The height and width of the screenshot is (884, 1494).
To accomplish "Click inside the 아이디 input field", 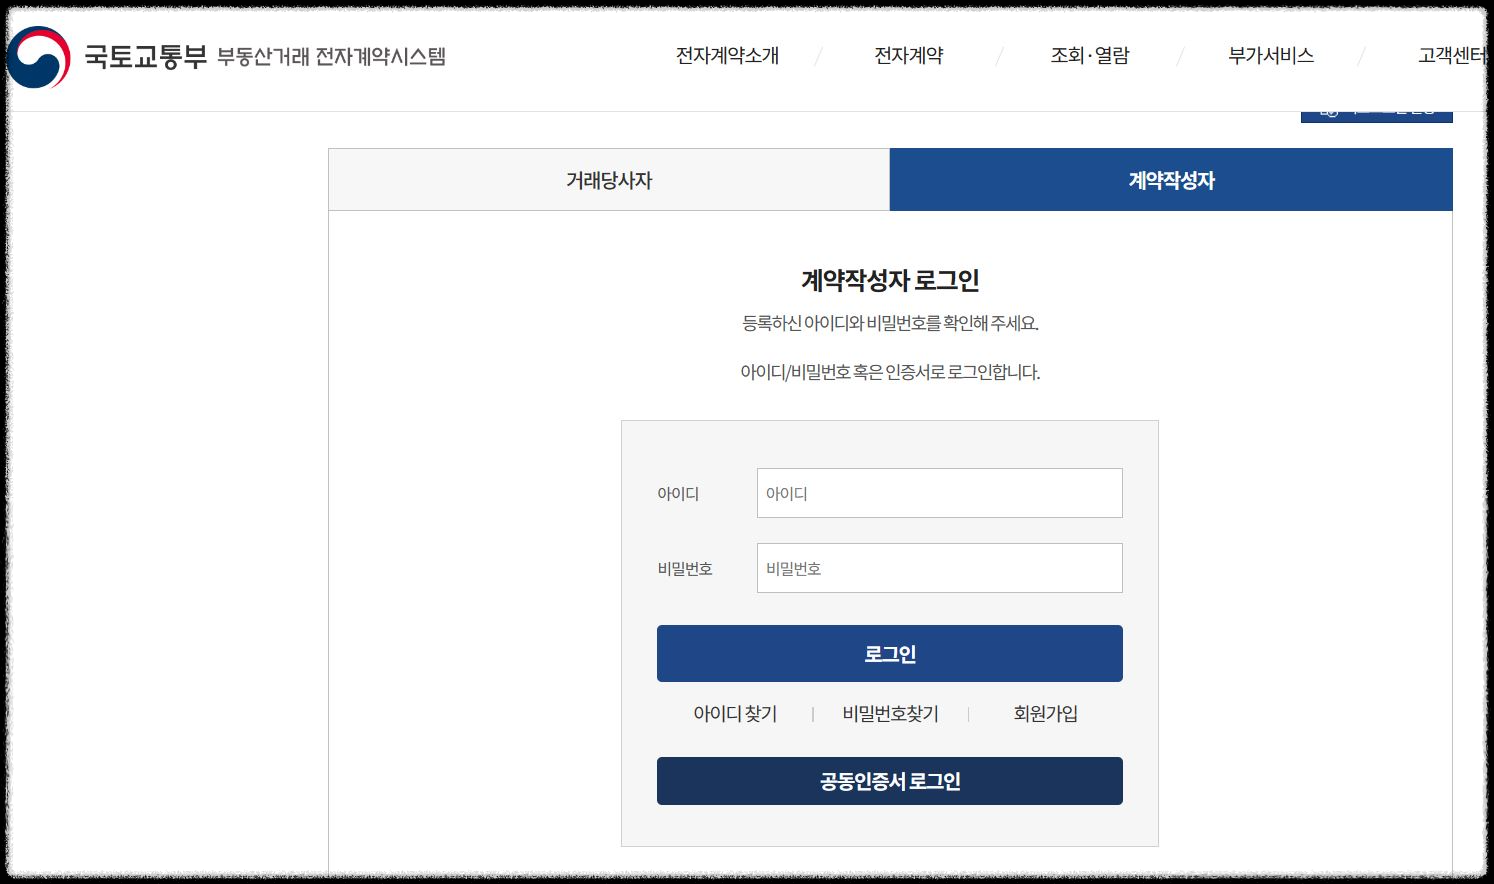I will click(x=938, y=492).
